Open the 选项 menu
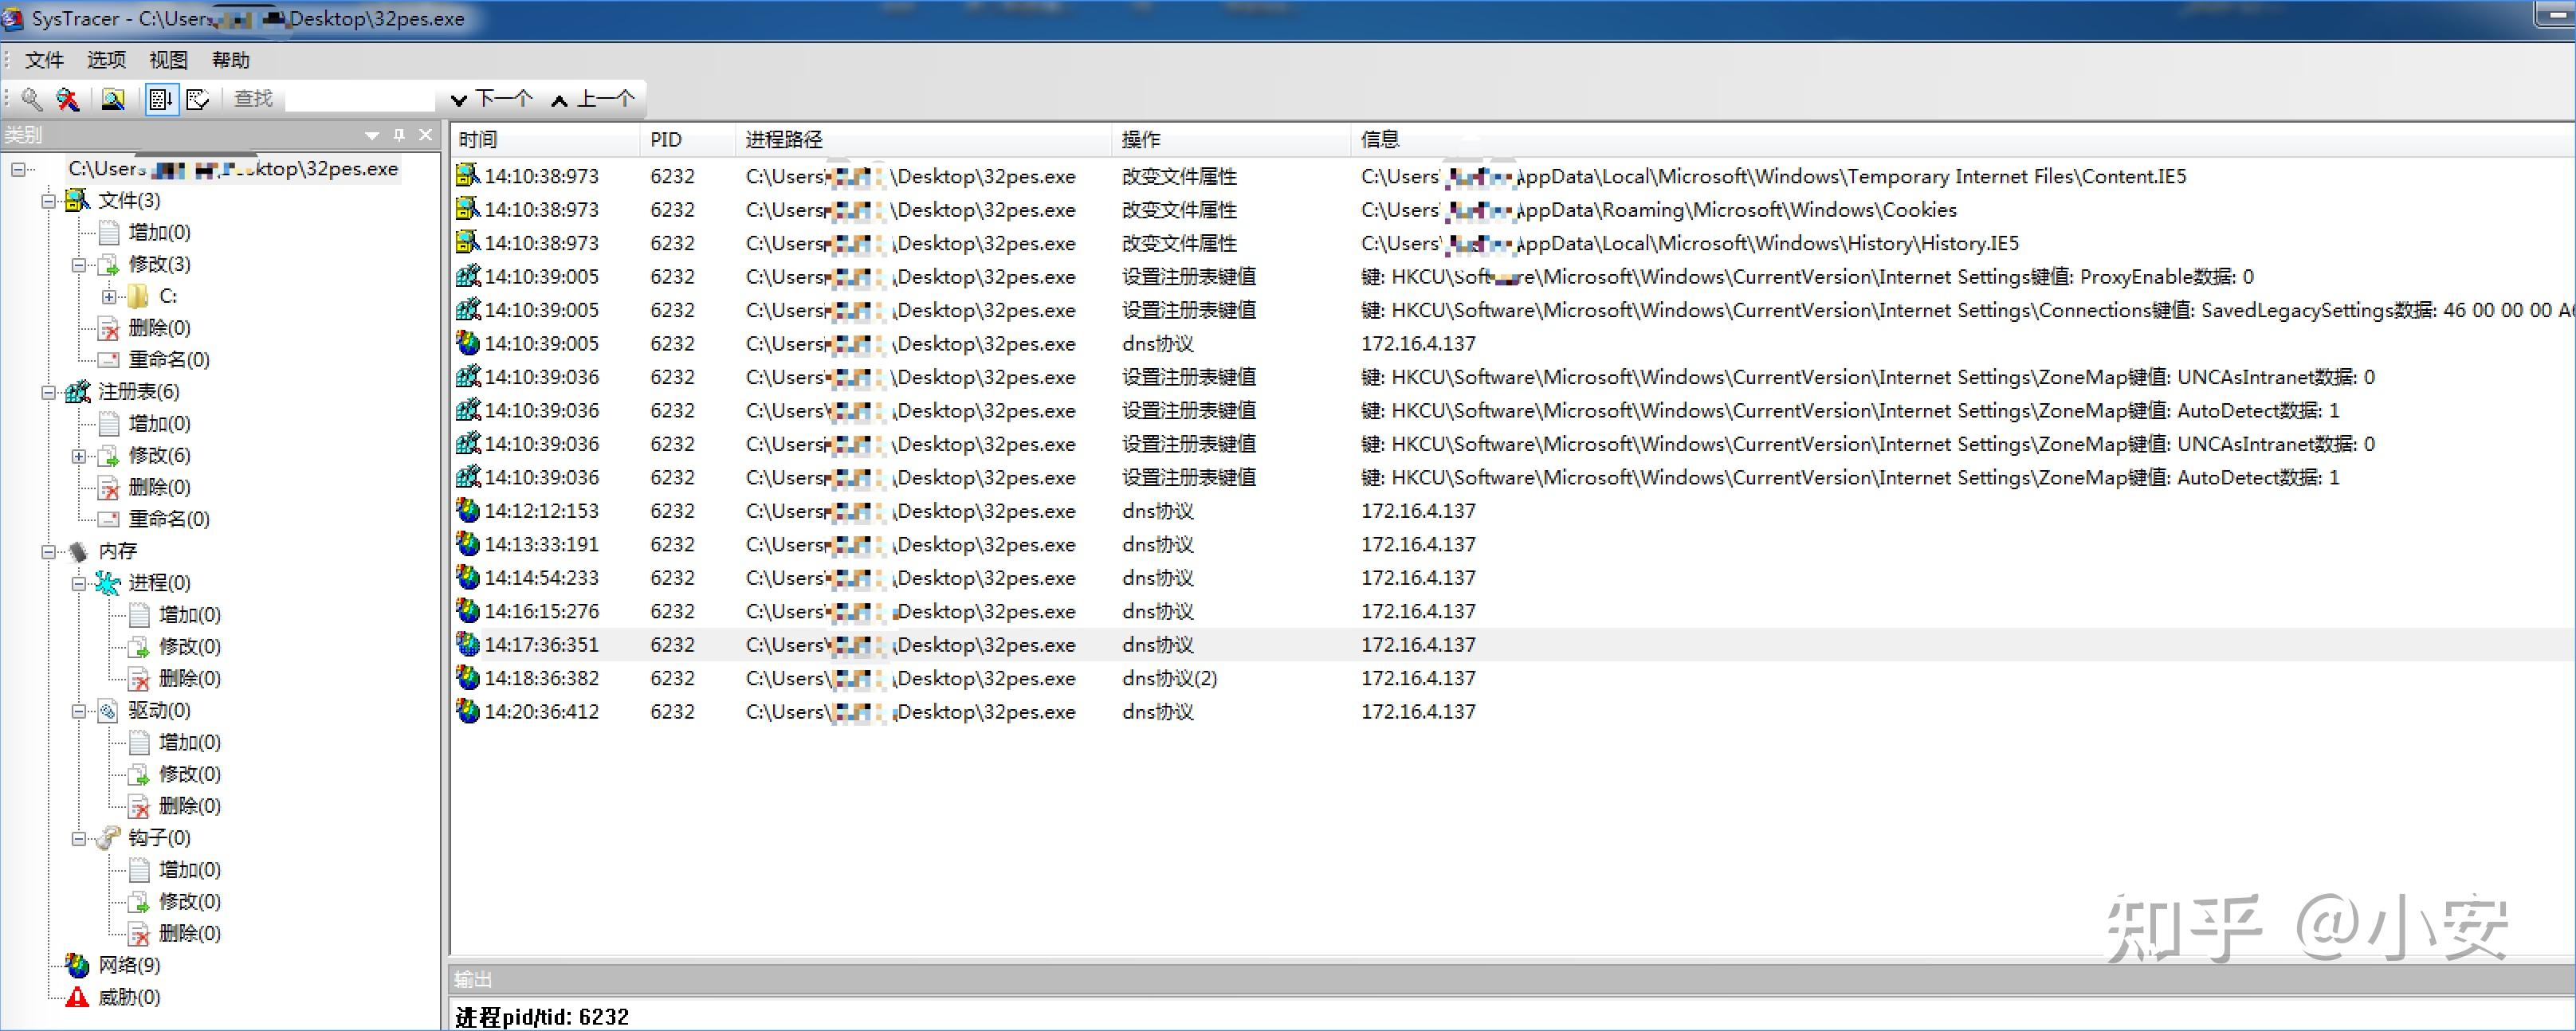The width and height of the screenshot is (2576, 1031). point(106,60)
